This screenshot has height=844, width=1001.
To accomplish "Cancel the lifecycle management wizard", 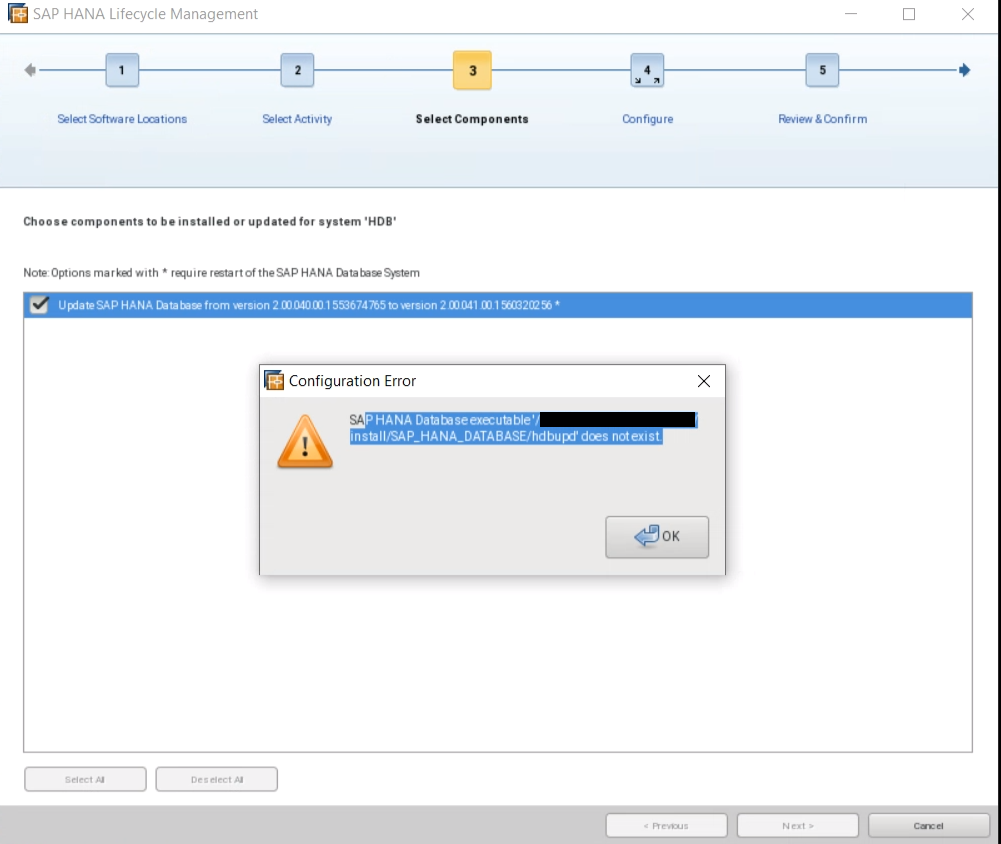I will pyautogui.click(x=929, y=825).
